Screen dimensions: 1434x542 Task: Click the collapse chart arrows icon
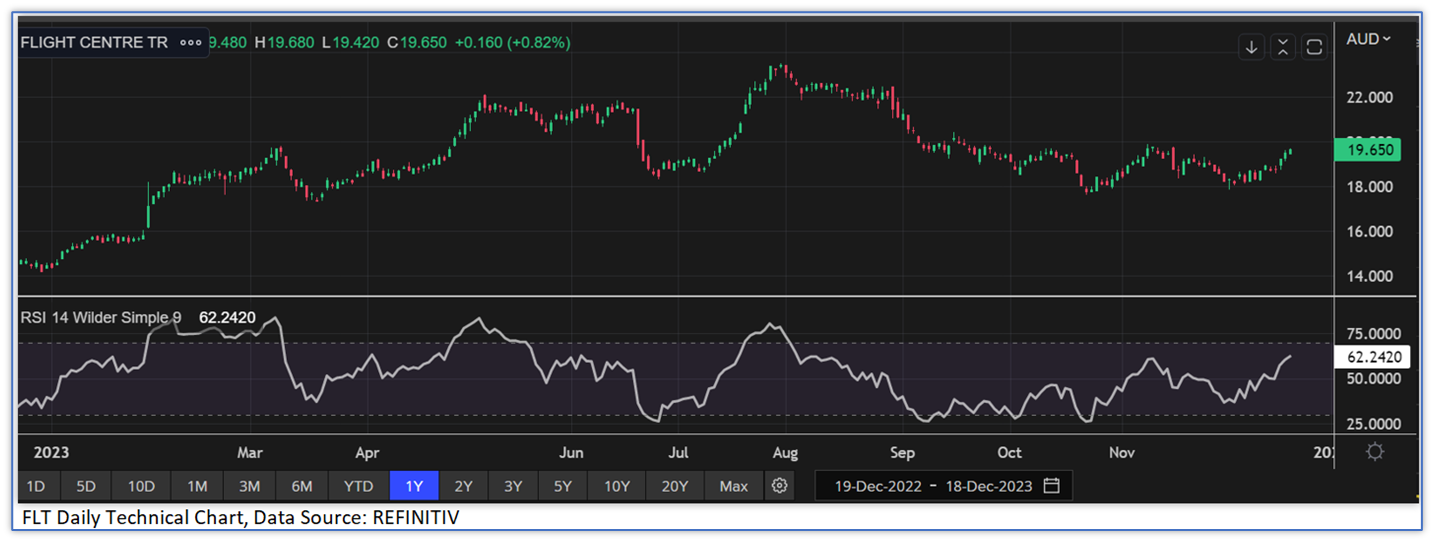[1283, 47]
